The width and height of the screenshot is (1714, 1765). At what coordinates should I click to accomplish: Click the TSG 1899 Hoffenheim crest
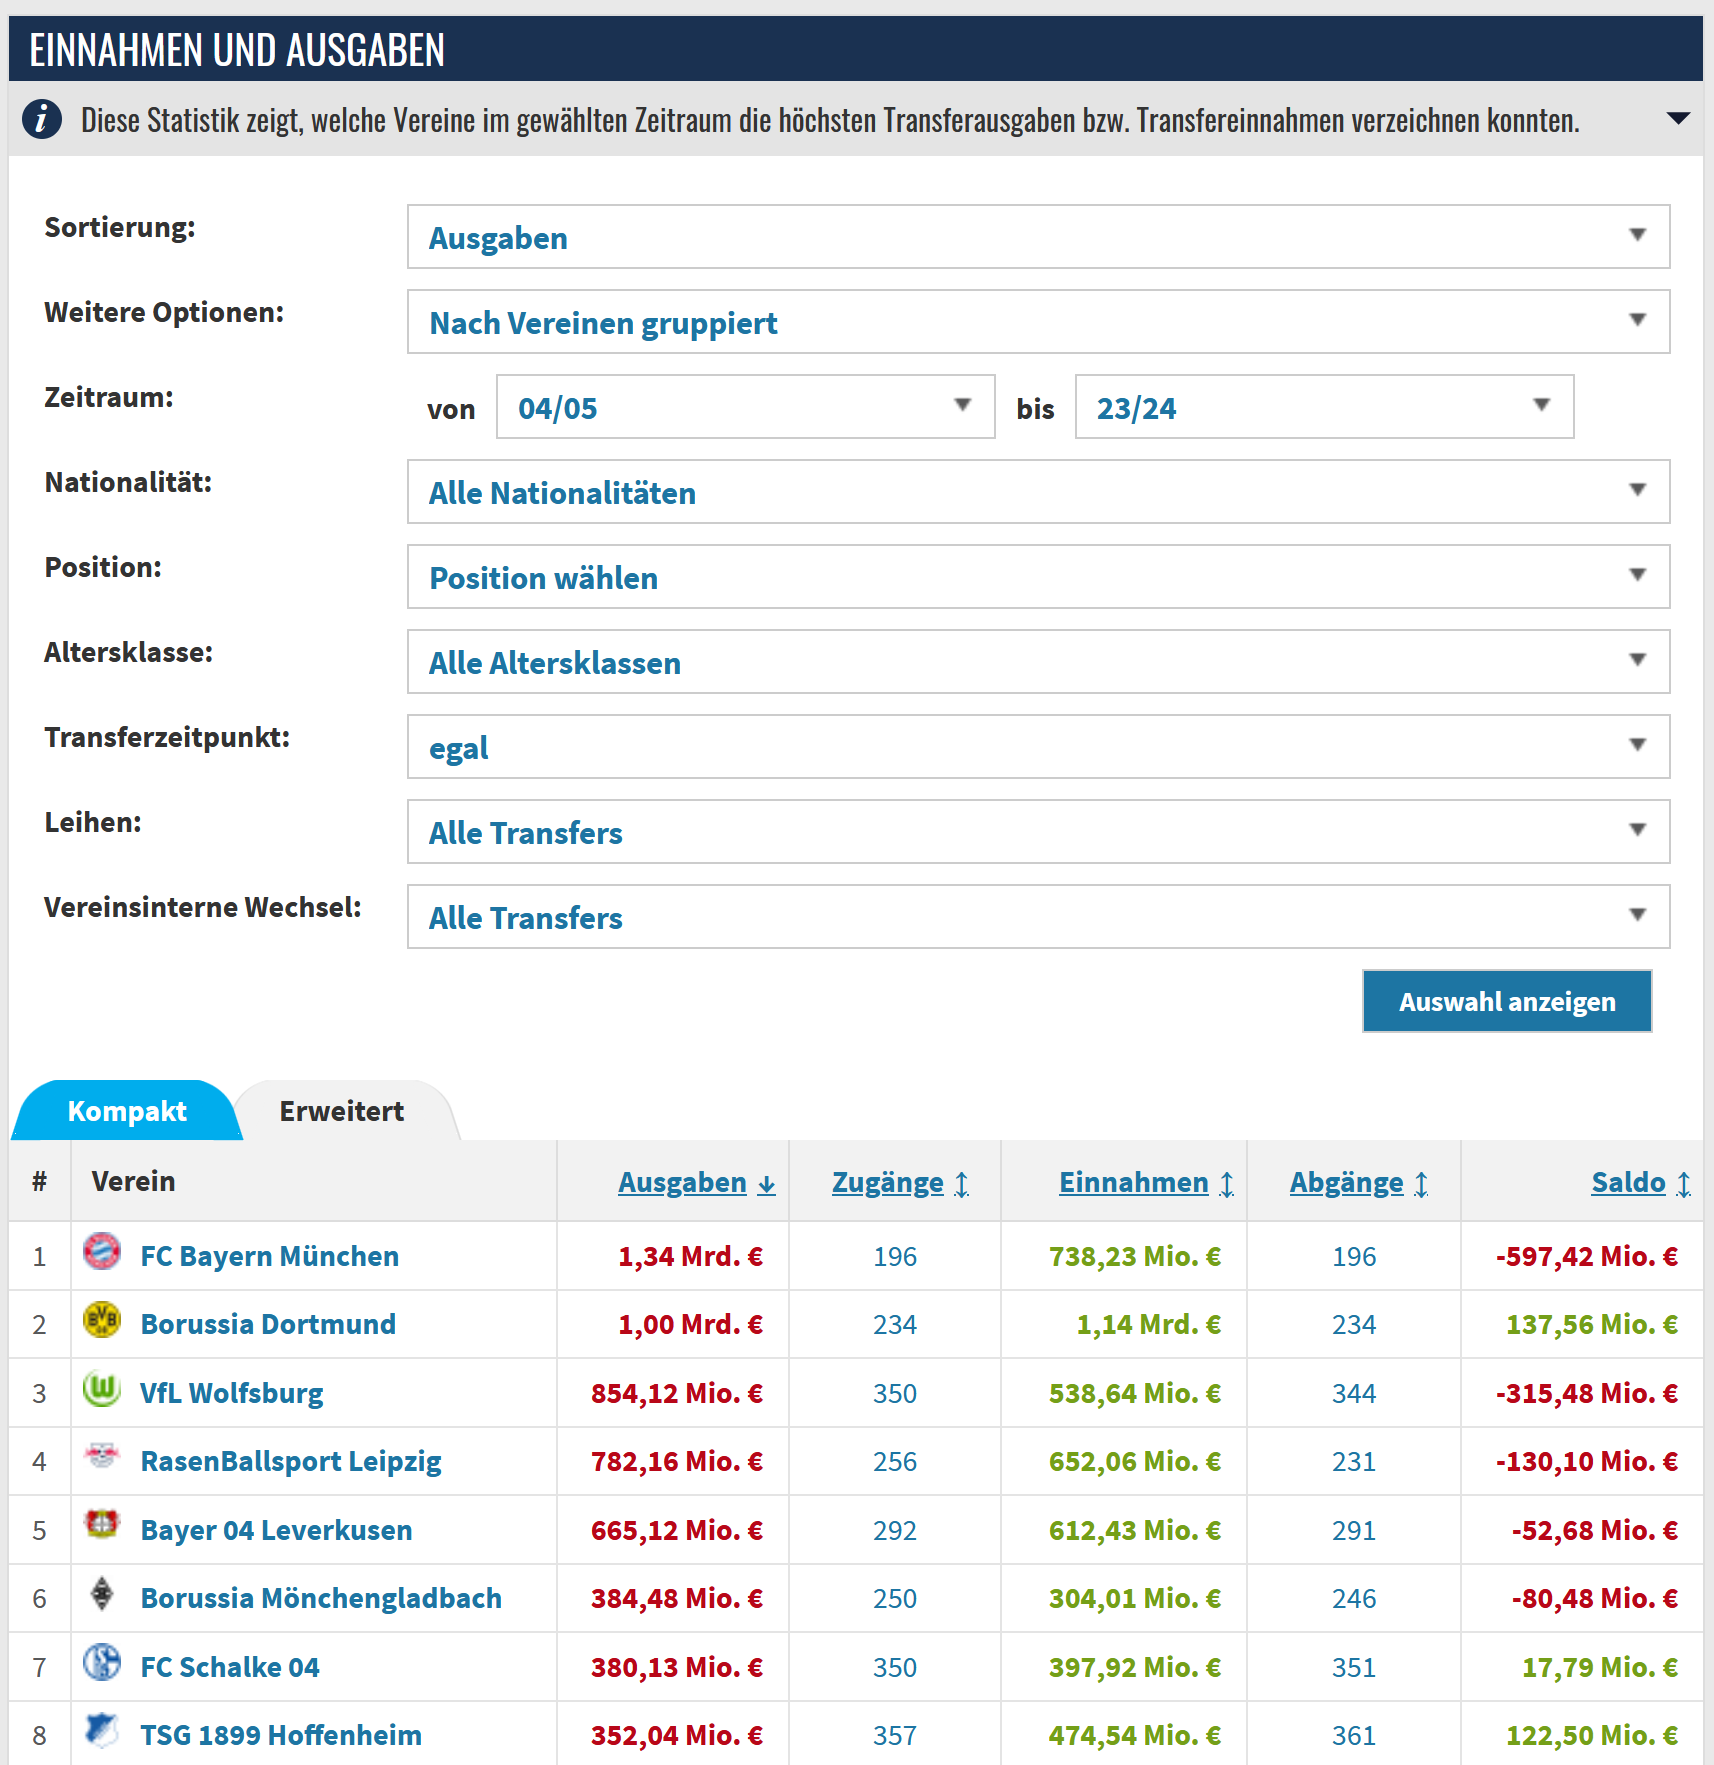click(102, 1731)
